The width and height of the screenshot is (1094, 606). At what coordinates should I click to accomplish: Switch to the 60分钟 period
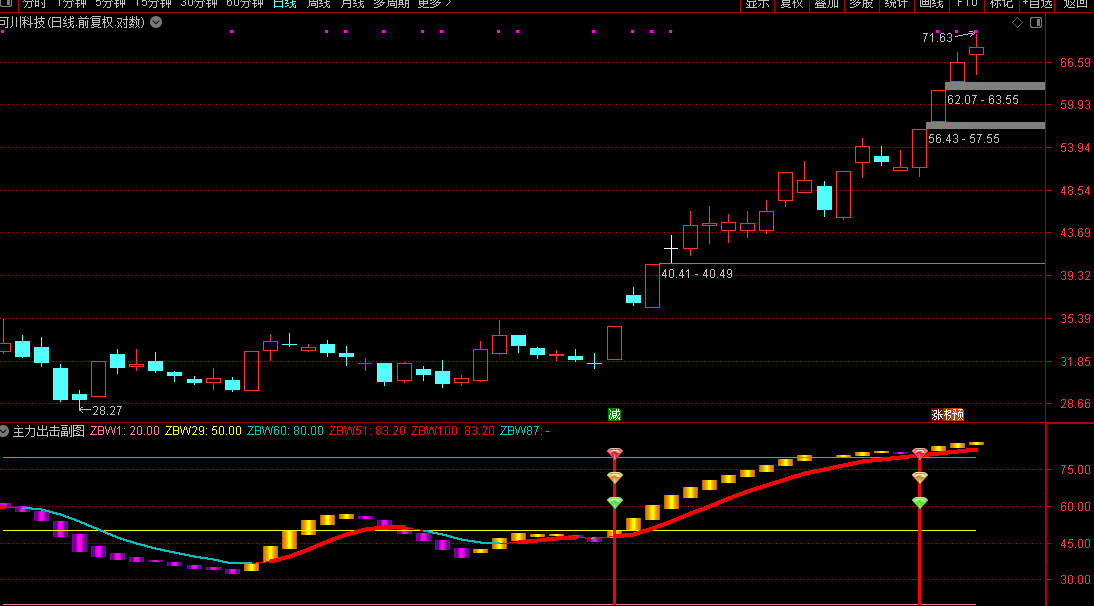click(x=245, y=3)
